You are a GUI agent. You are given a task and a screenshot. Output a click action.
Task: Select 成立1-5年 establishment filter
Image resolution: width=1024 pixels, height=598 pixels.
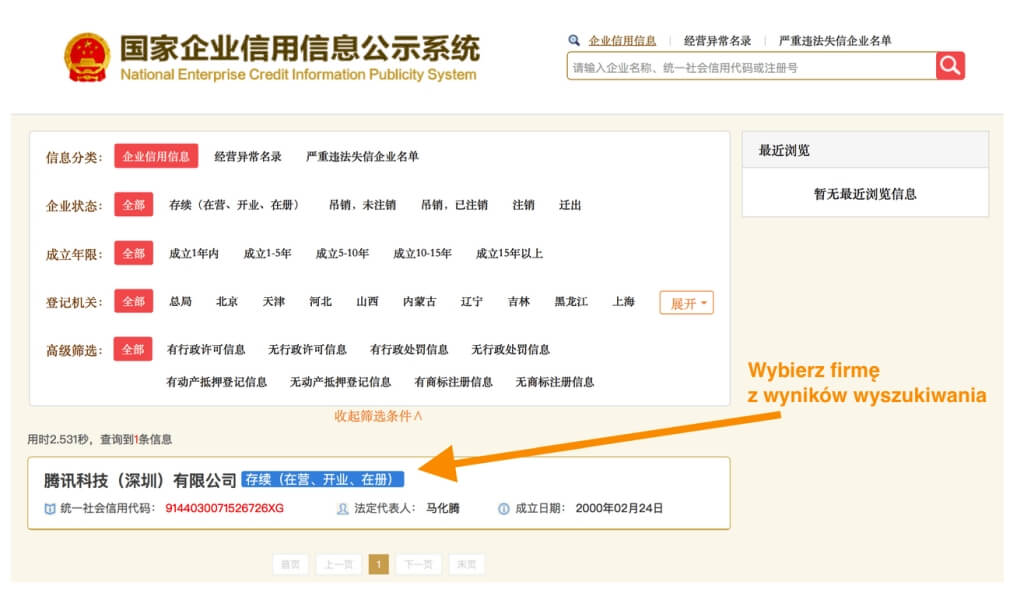(267, 253)
